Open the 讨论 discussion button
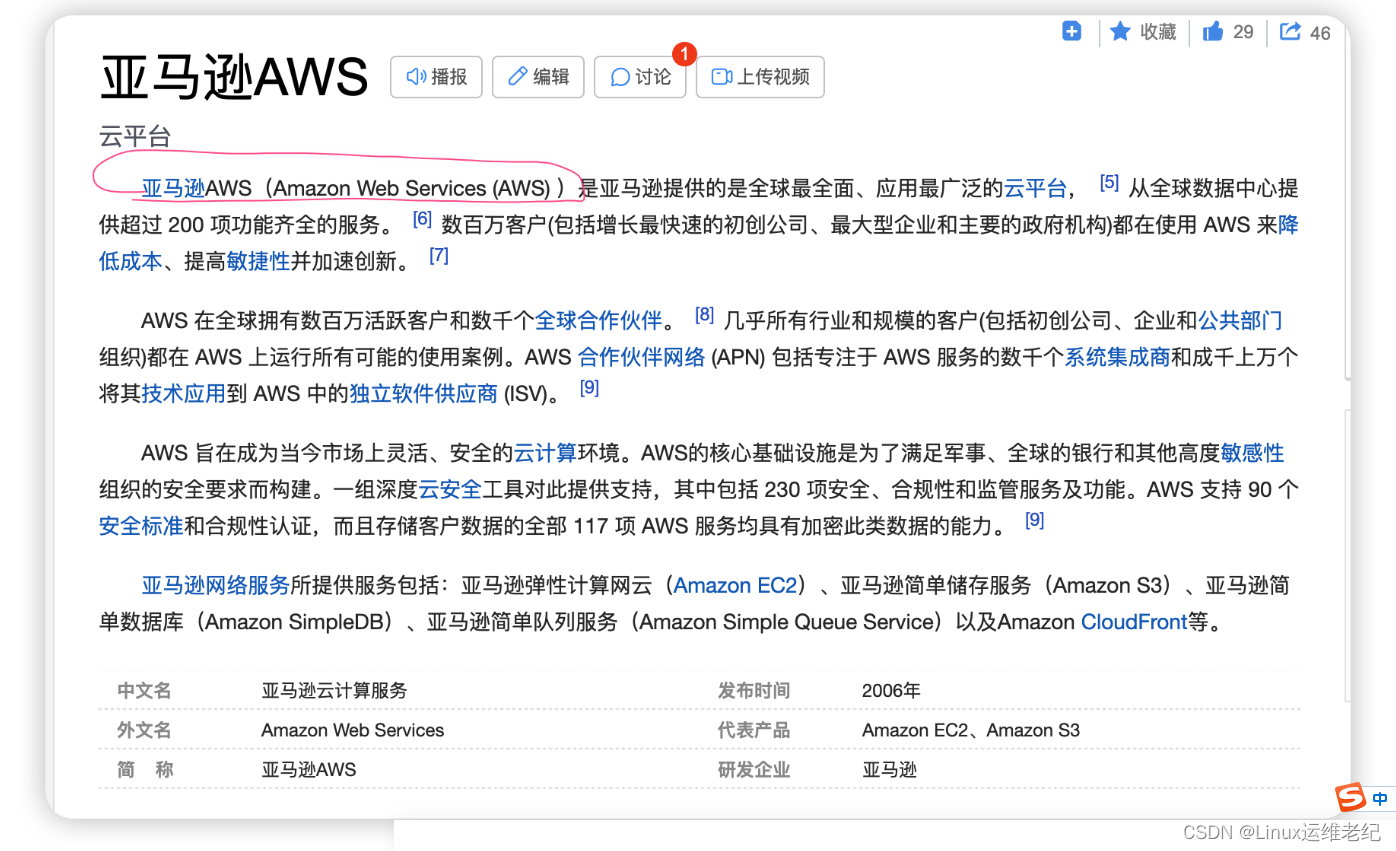Viewport: 1396px width, 851px height. click(640, 77)
